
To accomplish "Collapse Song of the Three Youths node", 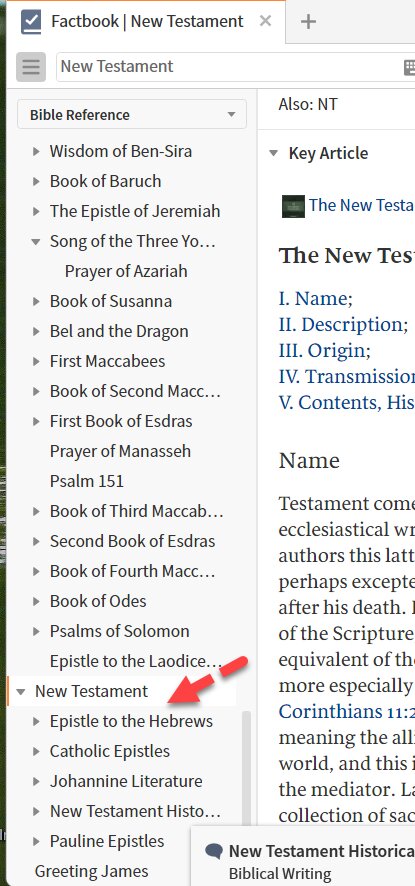I will coord(36,241).
